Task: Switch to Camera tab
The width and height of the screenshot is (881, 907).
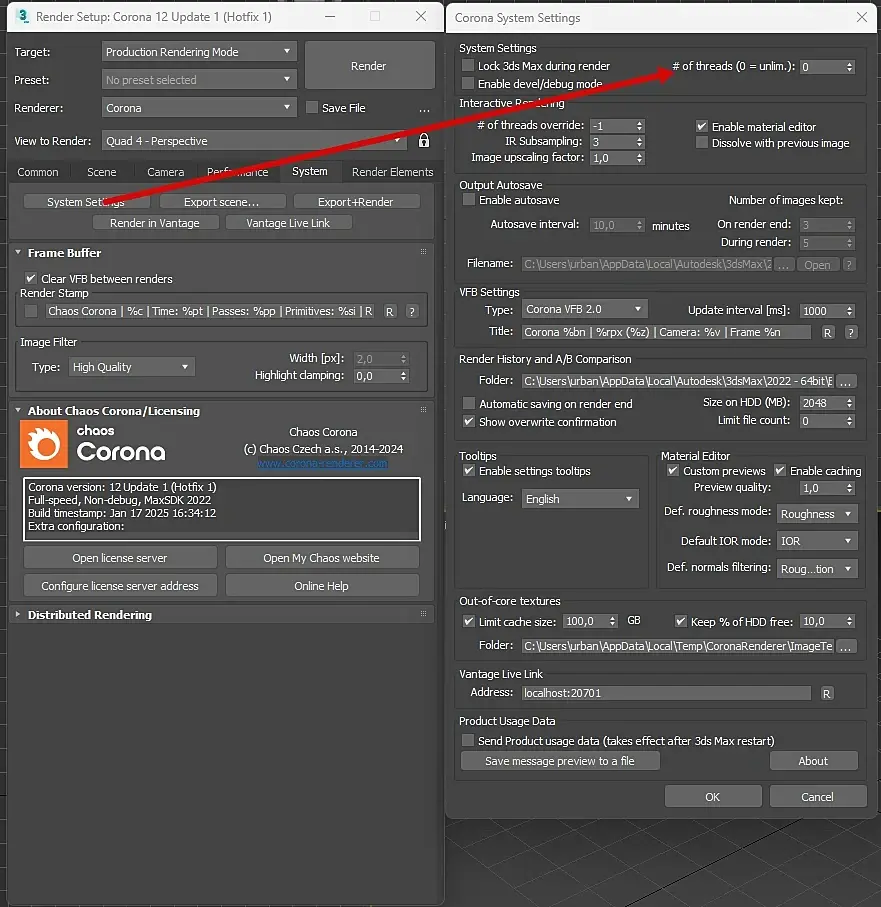Action: click(x=165, y=172)
